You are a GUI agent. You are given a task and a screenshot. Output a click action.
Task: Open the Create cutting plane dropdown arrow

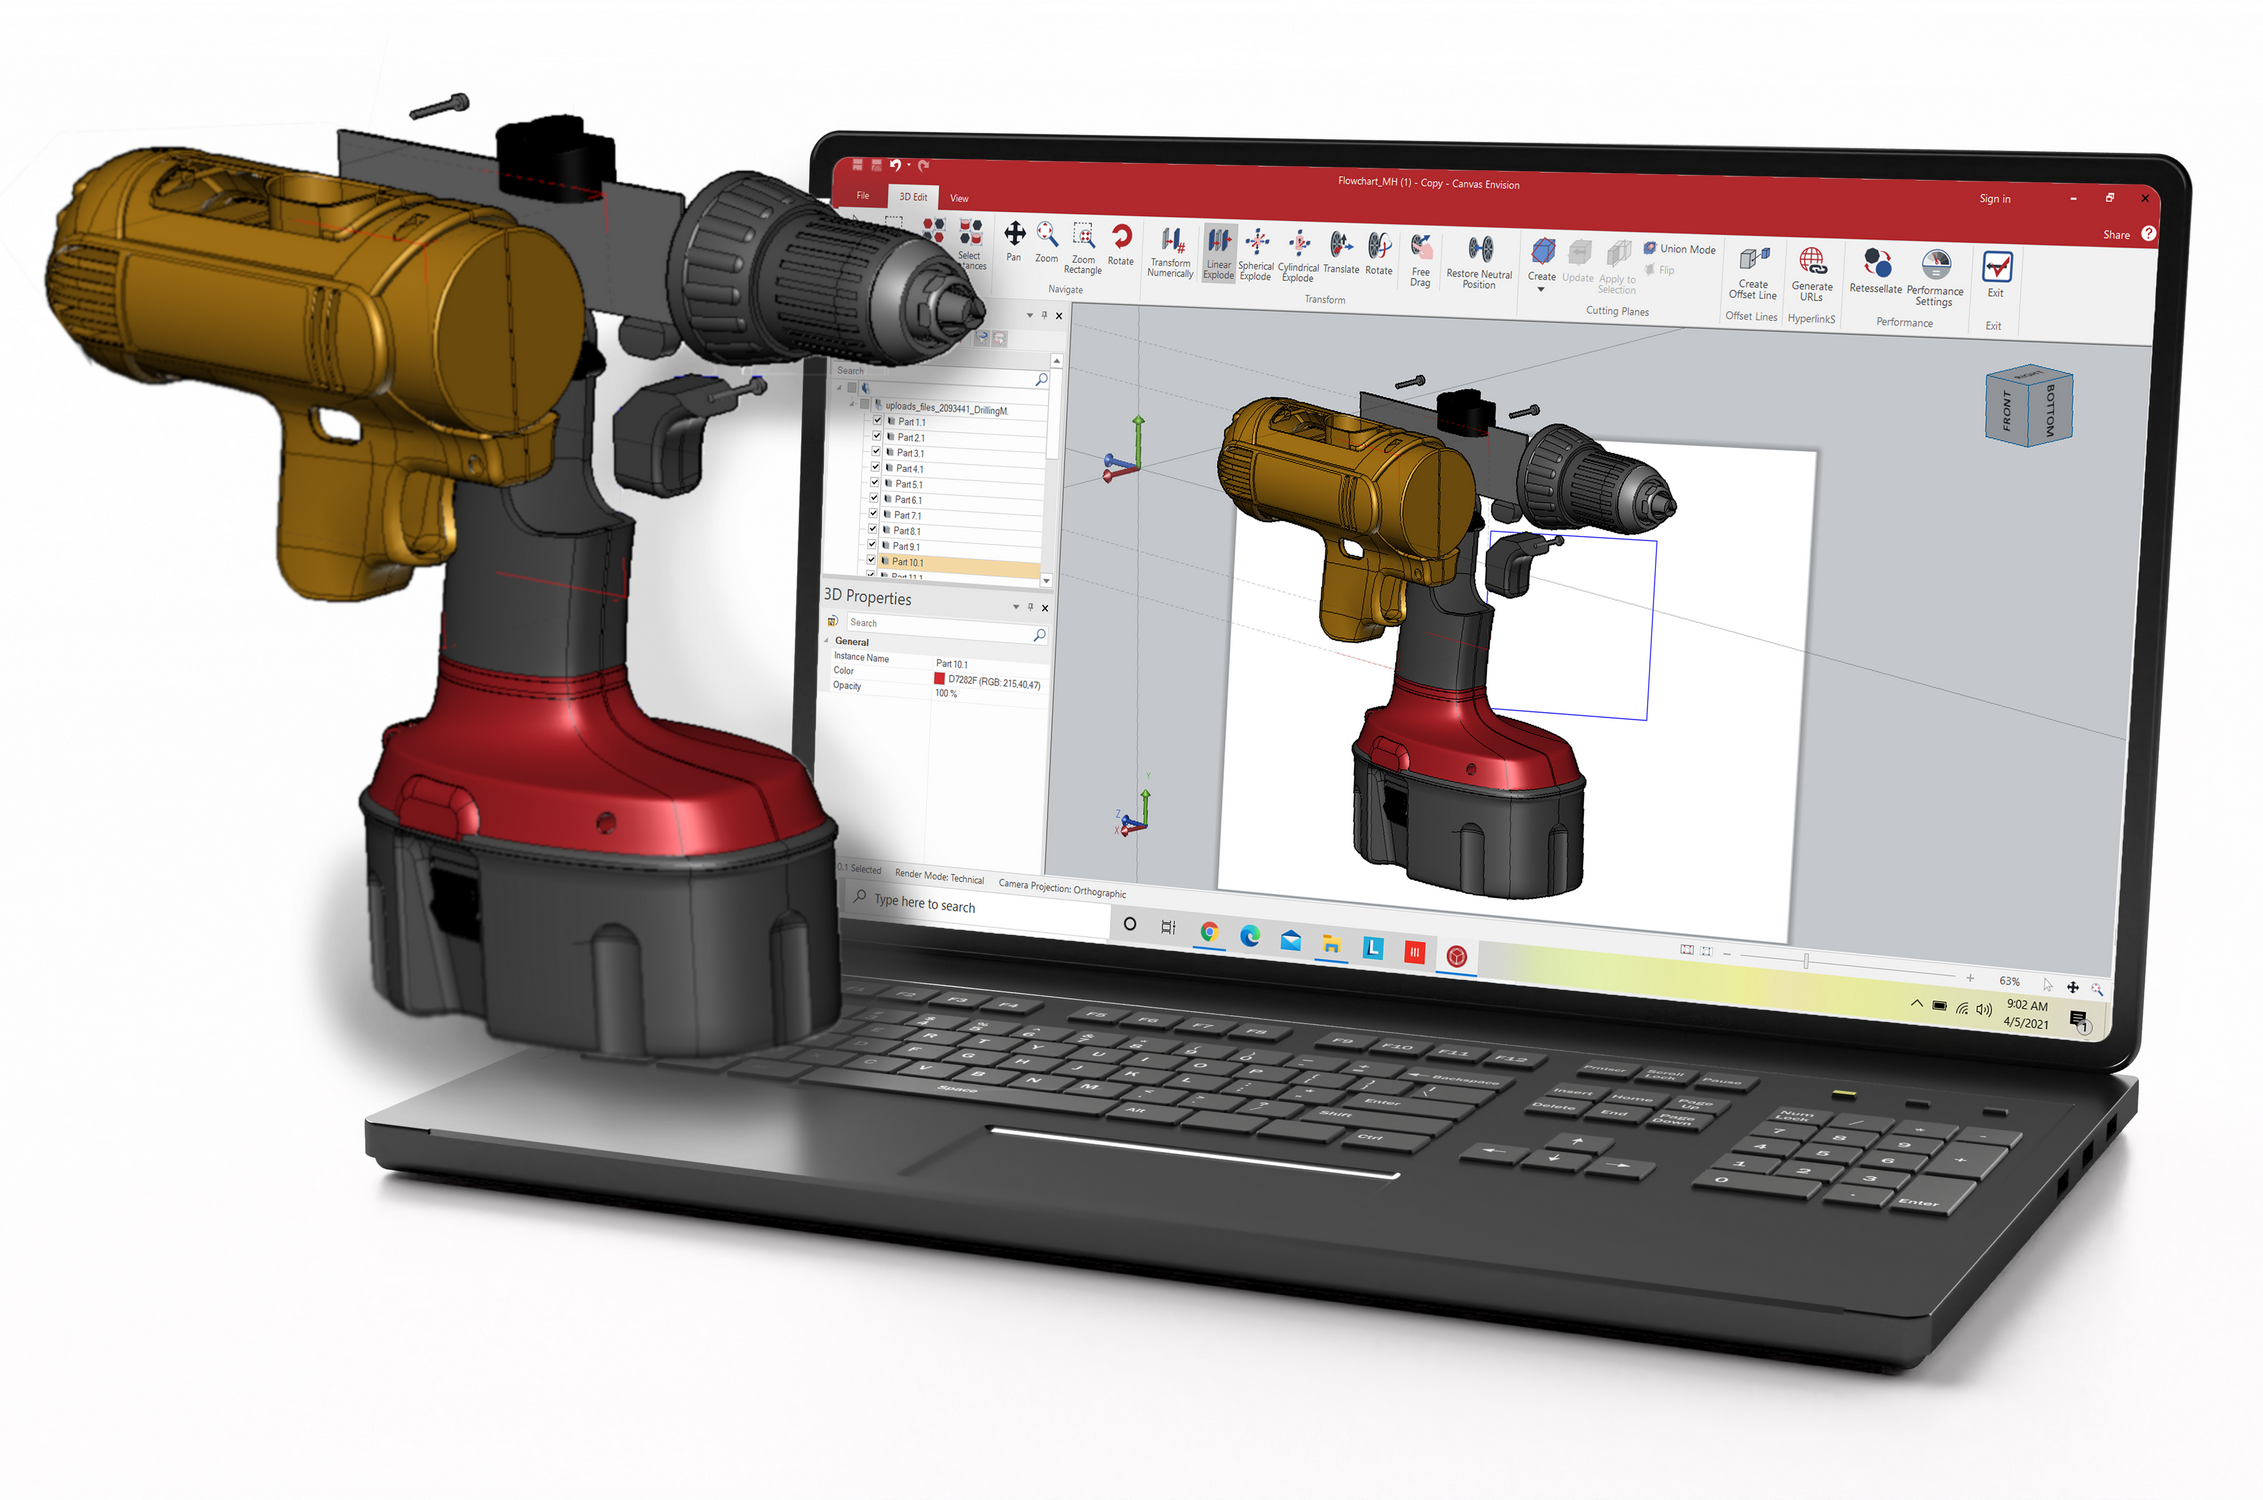pyautogui.click(x=1541, y=290)
